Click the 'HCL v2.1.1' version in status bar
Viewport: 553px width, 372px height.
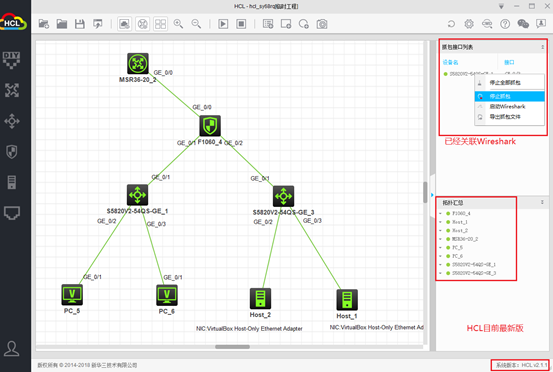534,365
